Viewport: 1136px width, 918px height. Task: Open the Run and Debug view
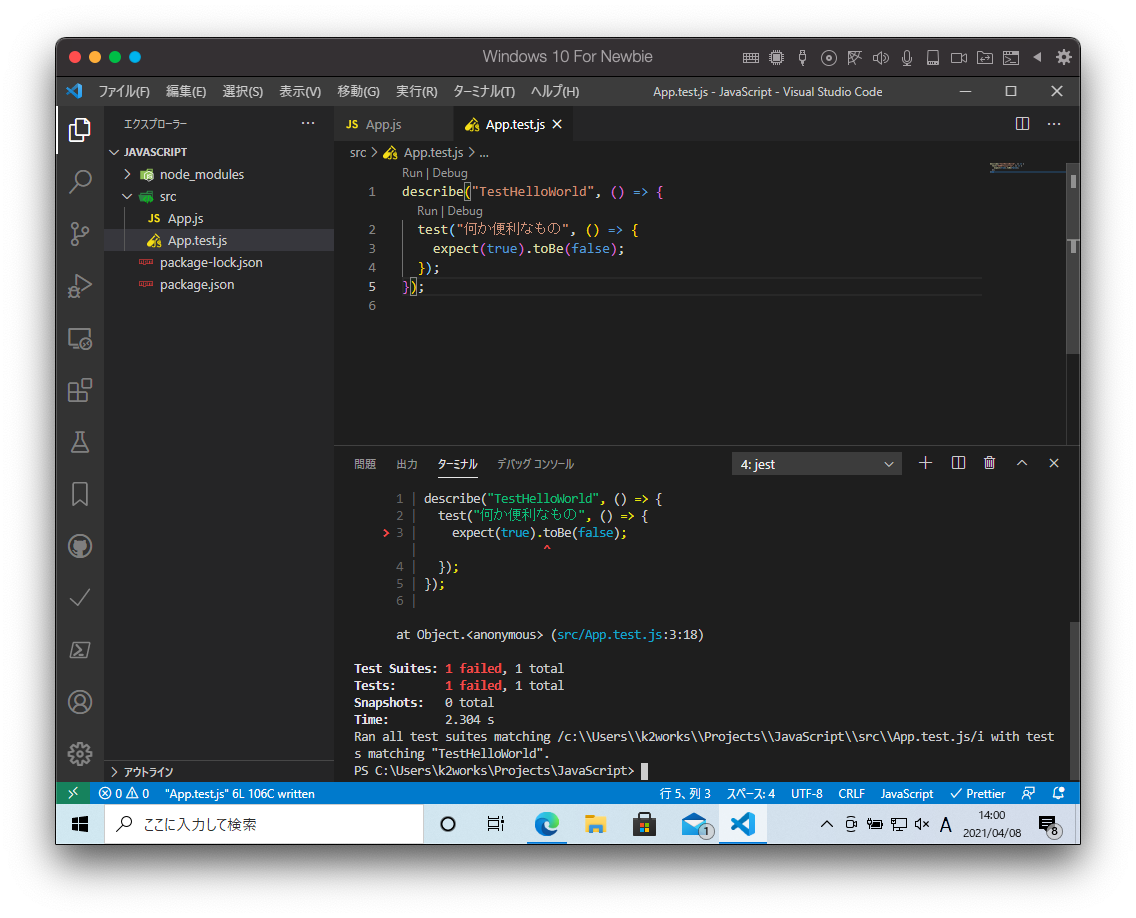point(80,286)
